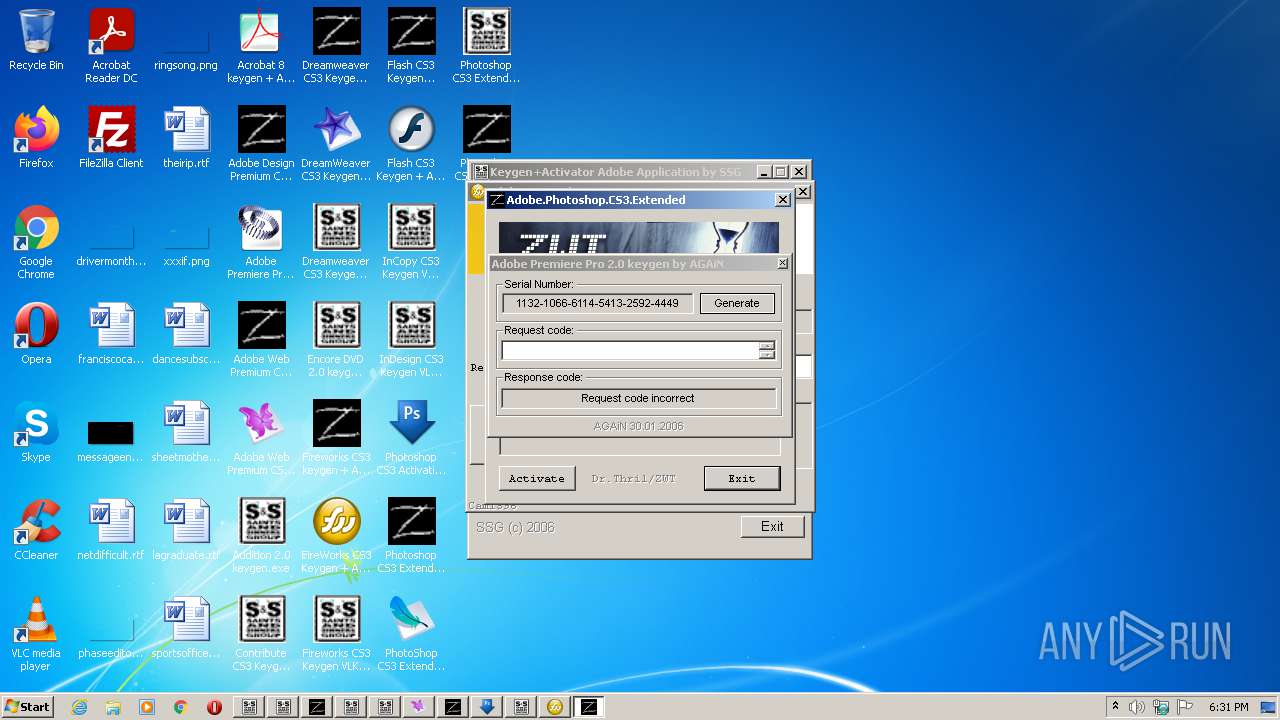Show hidden system tray icons
The height and width of the screenshot is (720, 1280).
(1115, 707)
